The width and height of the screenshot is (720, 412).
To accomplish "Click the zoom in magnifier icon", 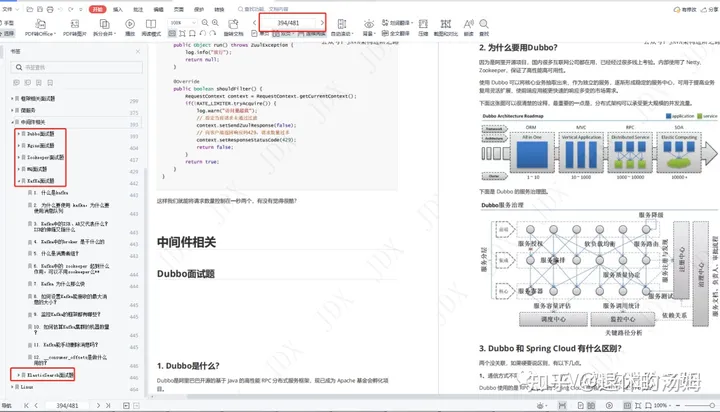I will point(215,23).
